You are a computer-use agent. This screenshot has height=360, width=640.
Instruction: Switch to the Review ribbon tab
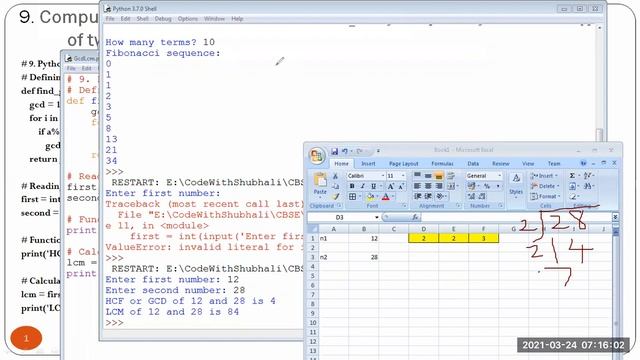(x=501, y=163)
